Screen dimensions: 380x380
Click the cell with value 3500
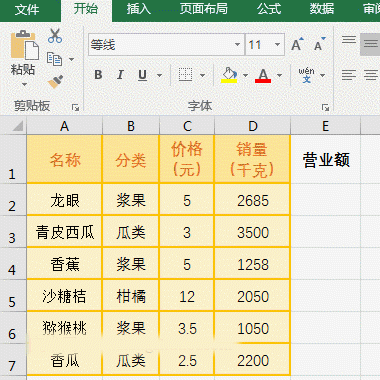click(x=253, y=232)
